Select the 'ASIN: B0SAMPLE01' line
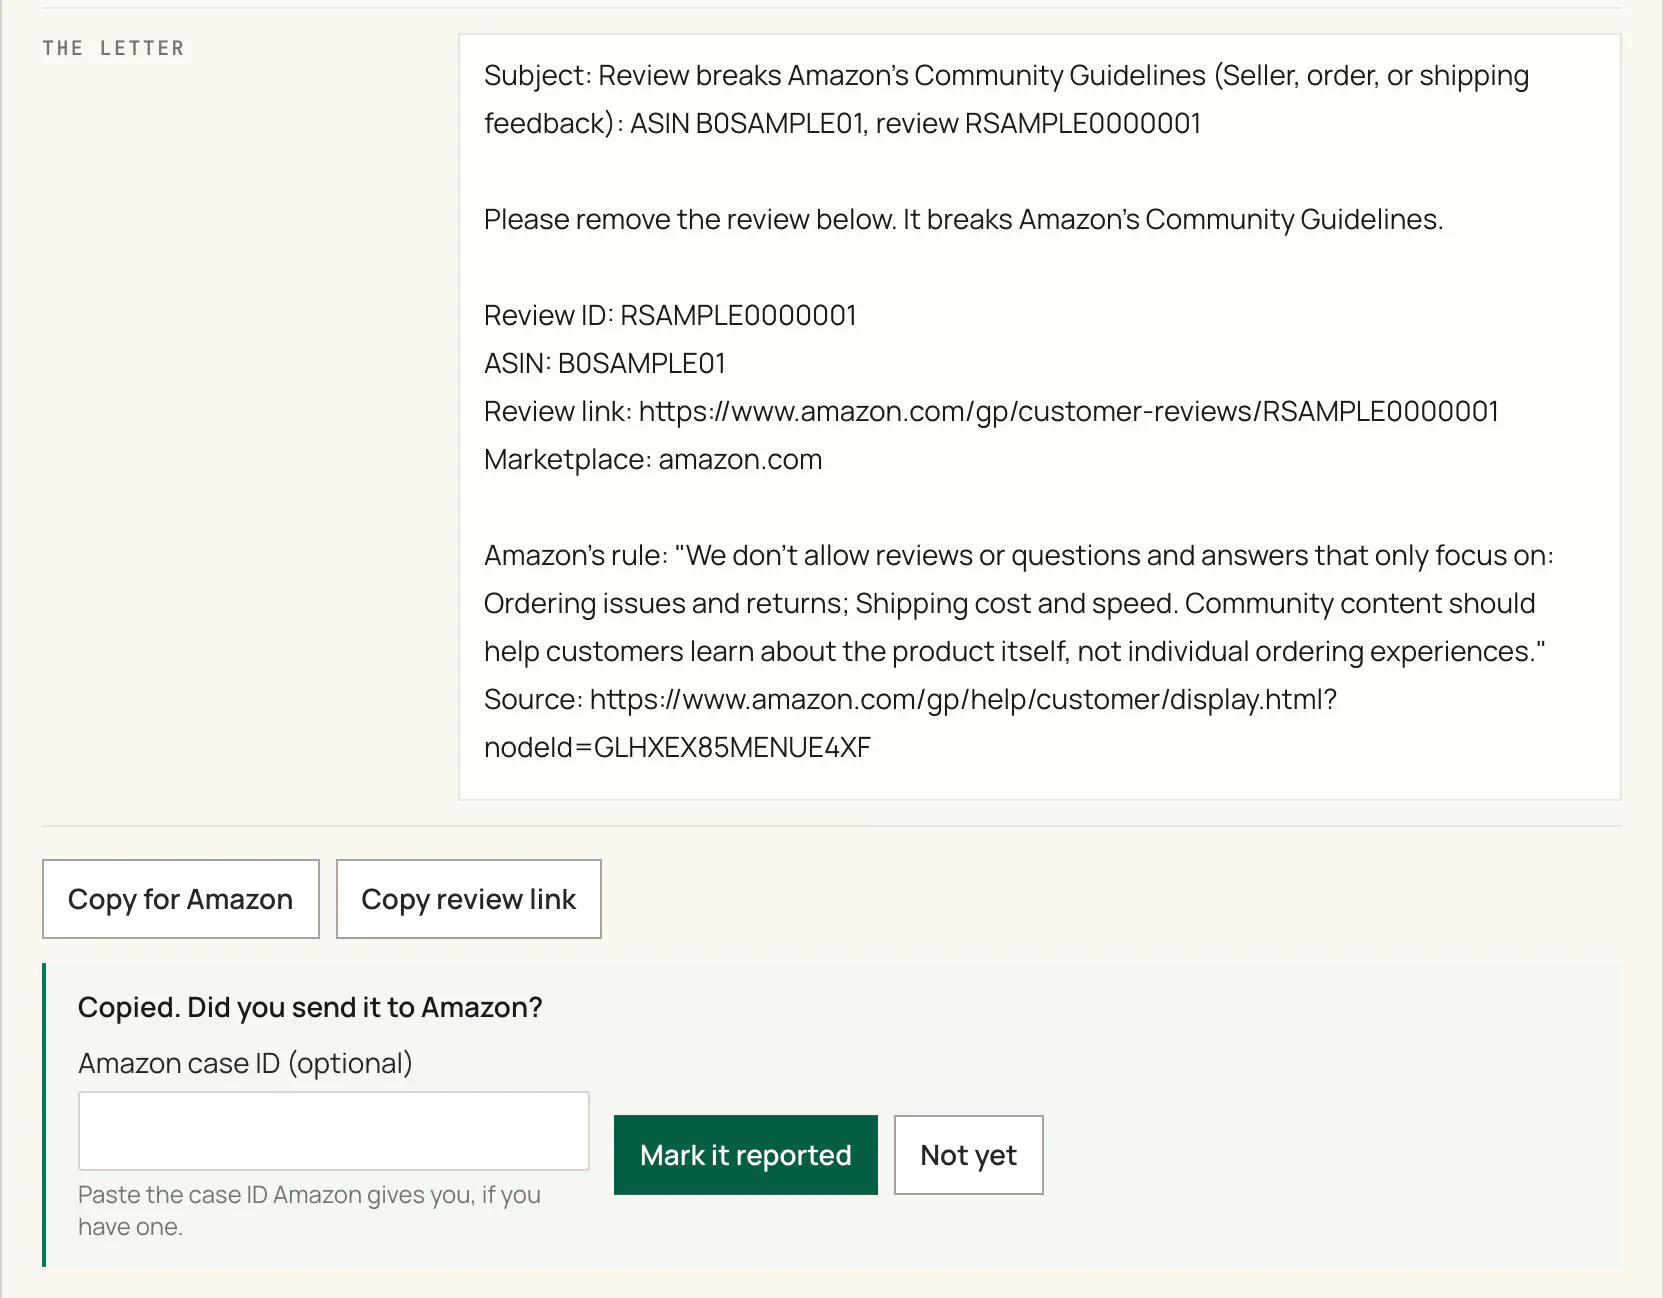The width and height of the screenshot is (1664, 1298). pos(605,363)
